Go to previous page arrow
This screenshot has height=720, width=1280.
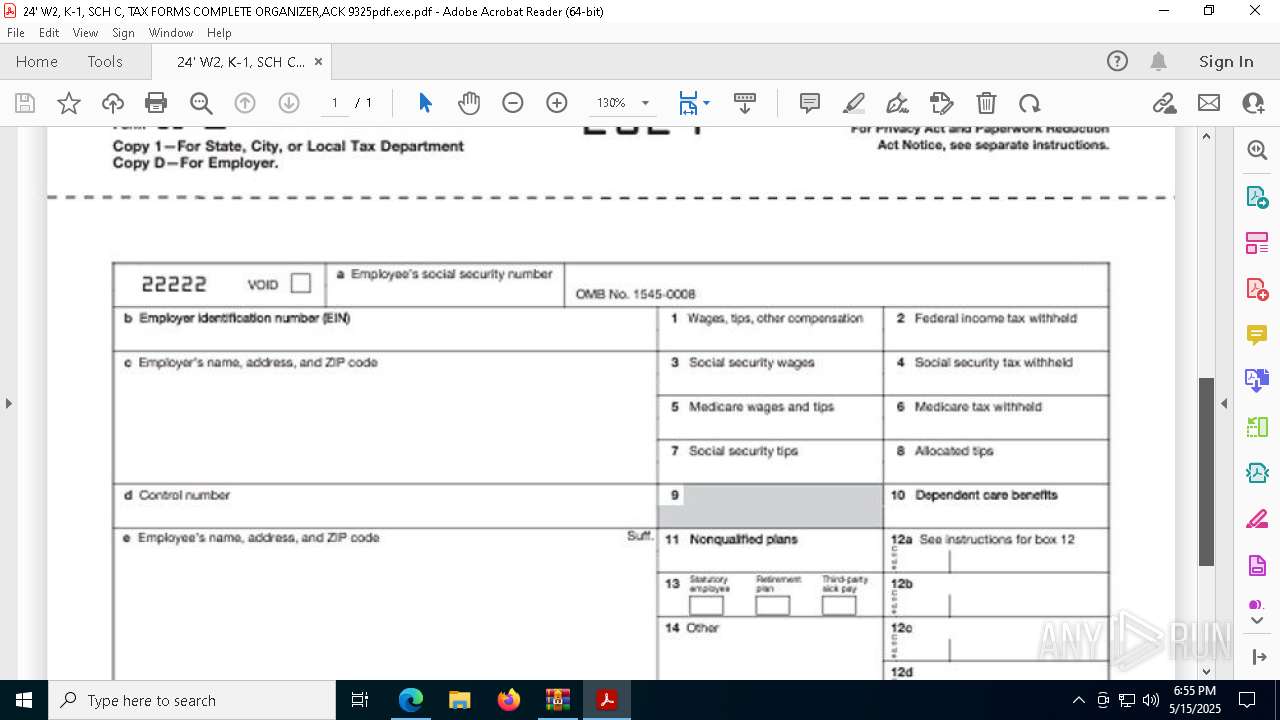click(245, 103)
